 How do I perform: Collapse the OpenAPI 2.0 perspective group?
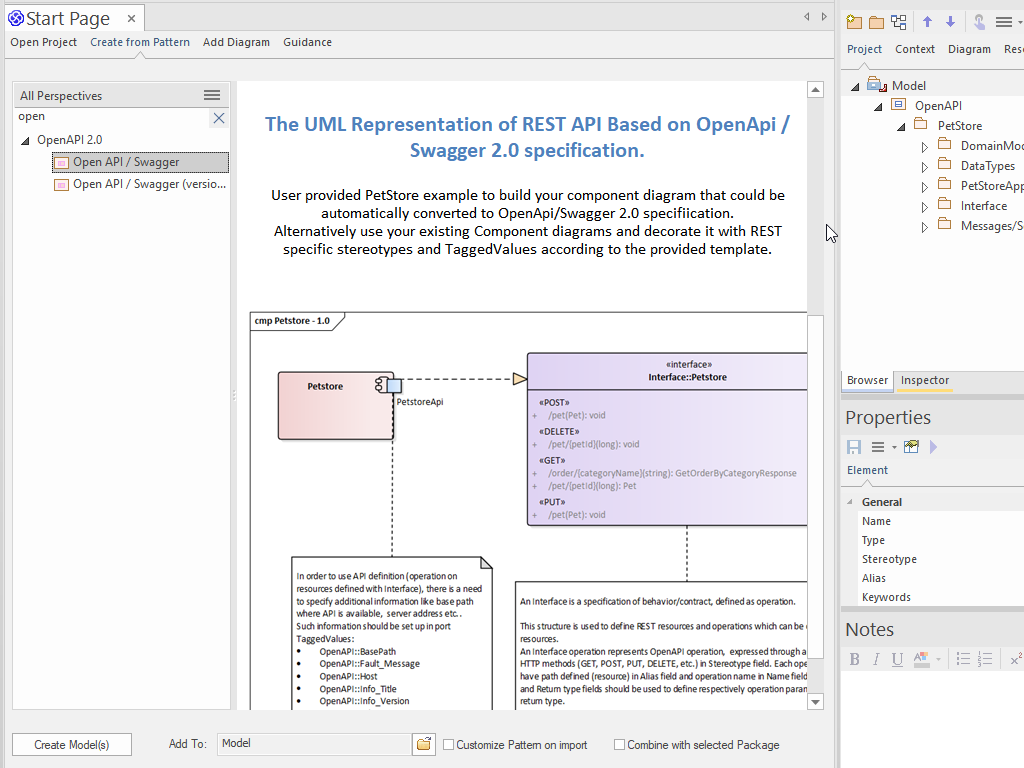pyautogui.click(x=25, y=140)
